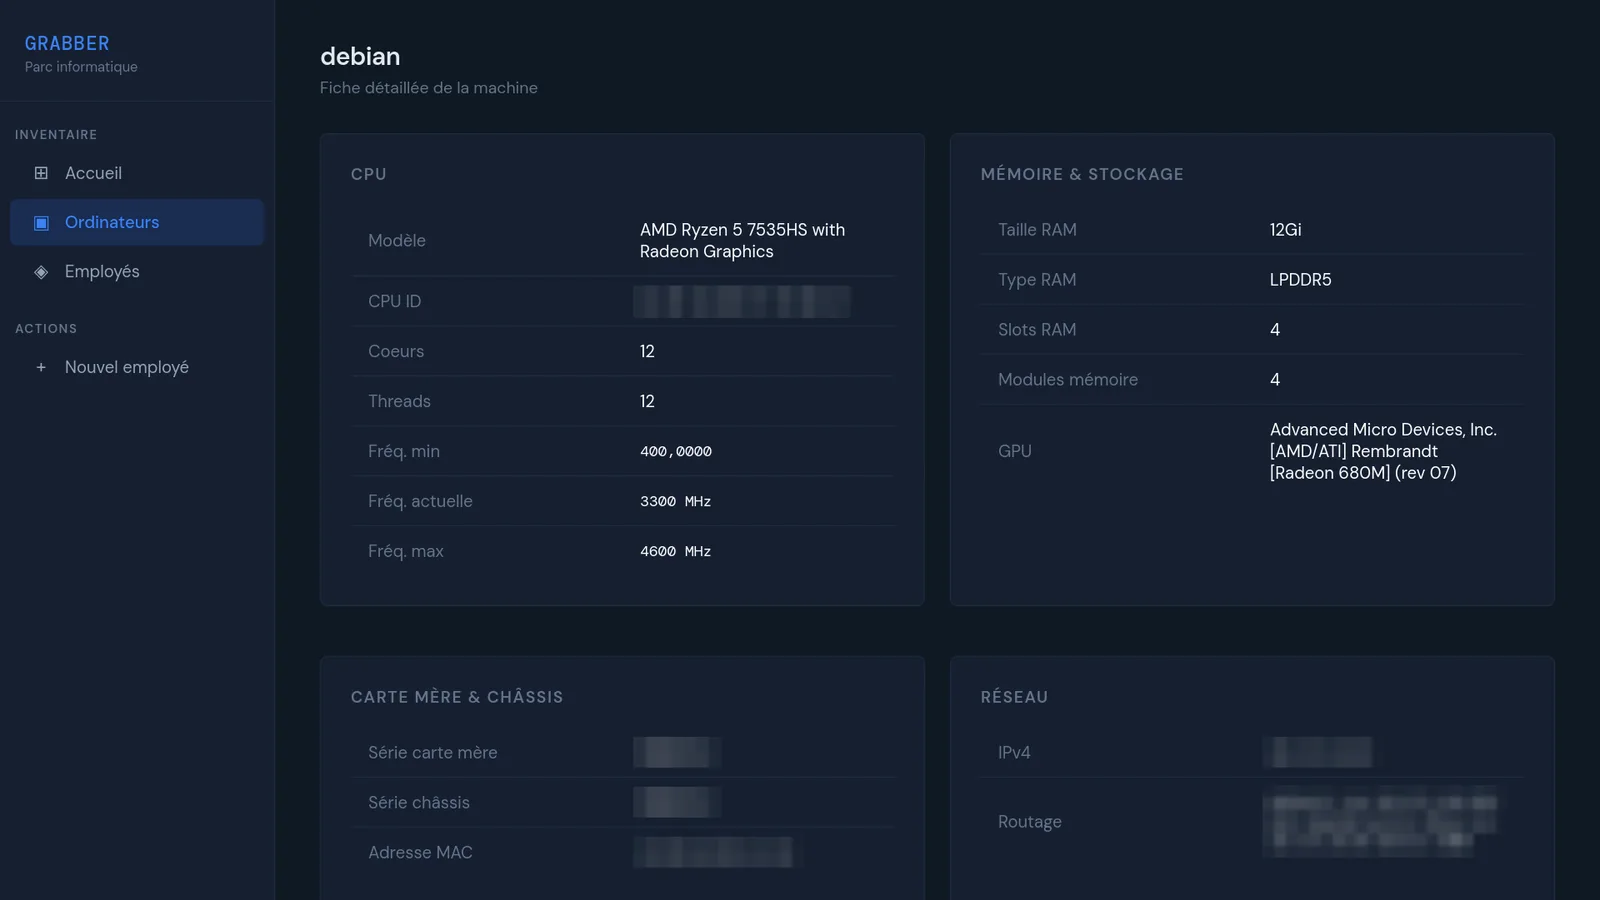Click the Ordinateurs square icon
This screenshot has width=1600, height=900.
41,222
